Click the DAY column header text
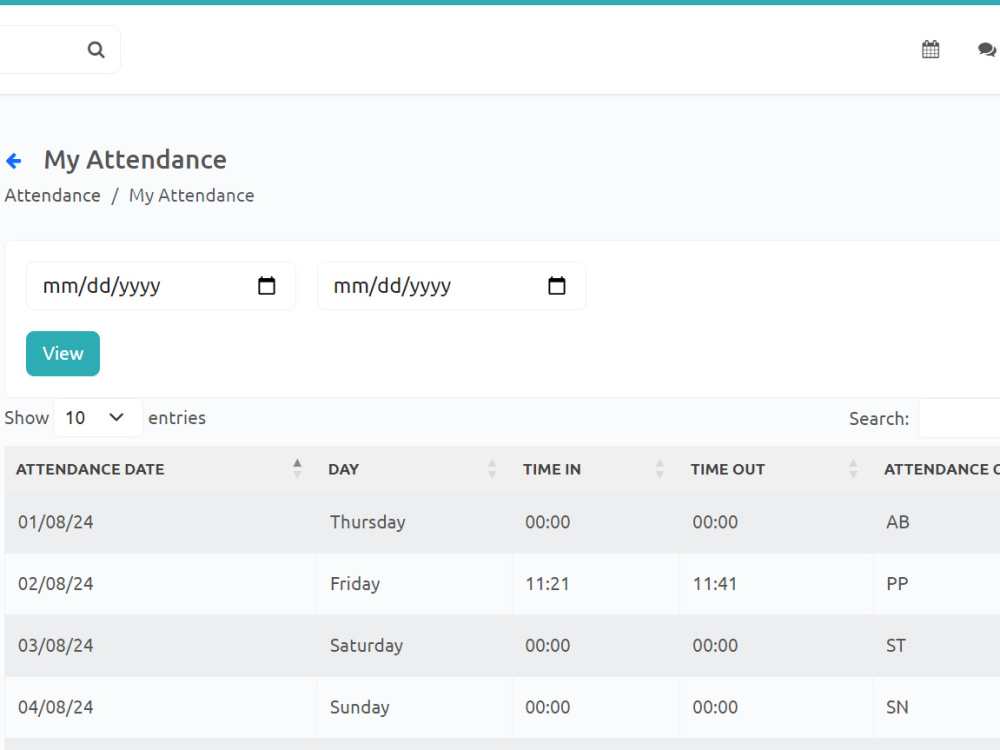This screenshot has height=750, width=1000. [x=343, y=469]
